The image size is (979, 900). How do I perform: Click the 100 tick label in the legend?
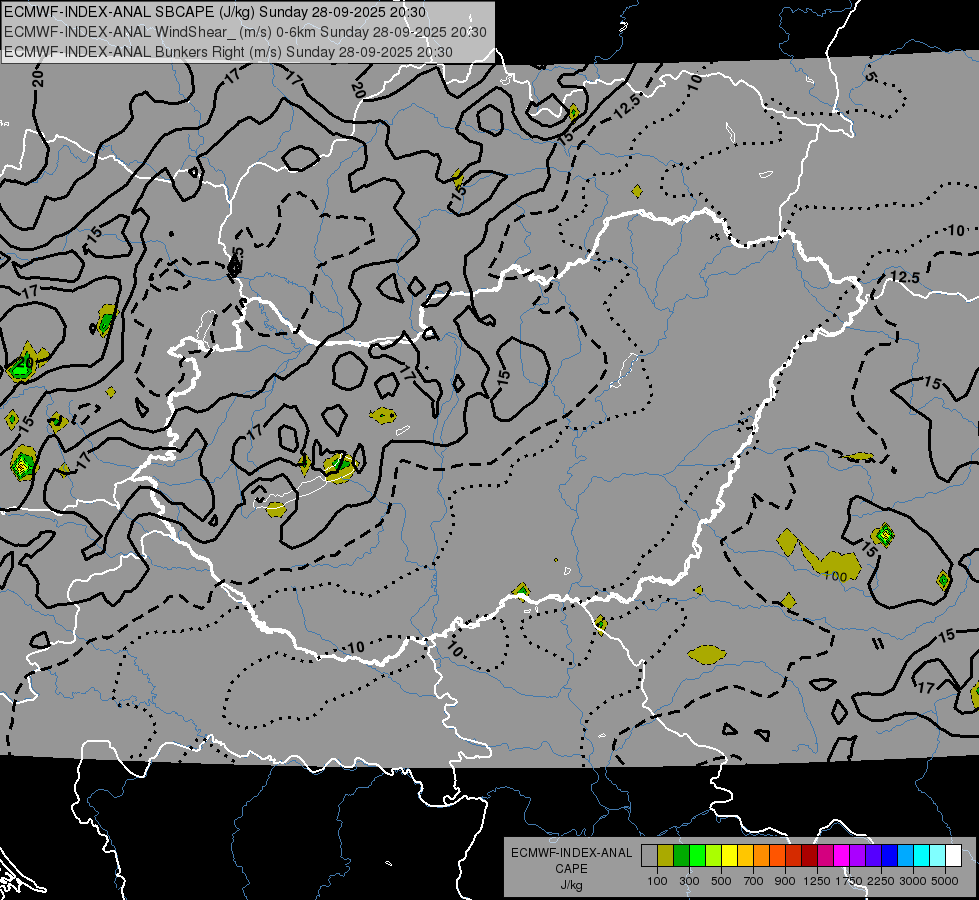(x=657, y=881)
